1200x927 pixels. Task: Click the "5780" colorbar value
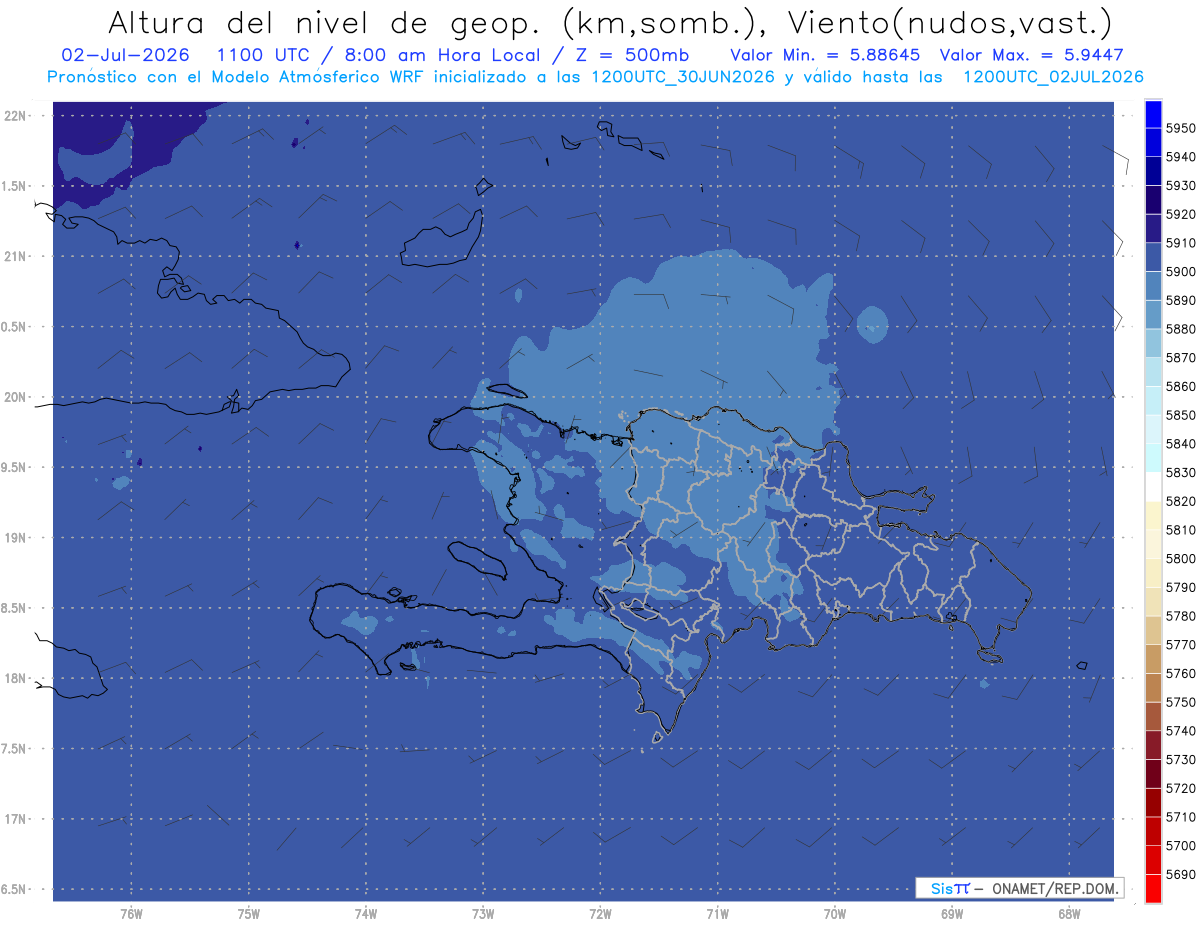pos(1180,616)
